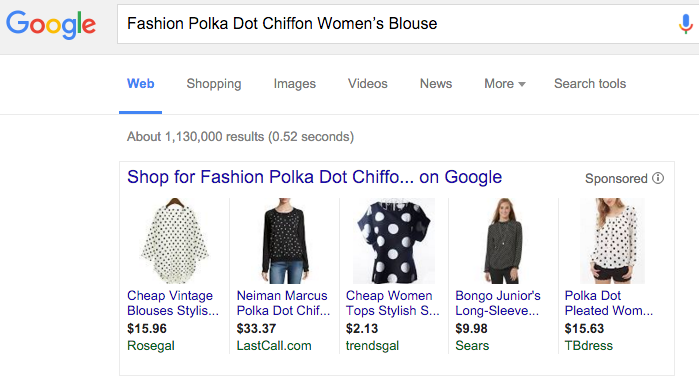Open Shop for Fashion Polka Dot heading link
The width and height of the screenshot is (699, 387).
pos(314,177)
